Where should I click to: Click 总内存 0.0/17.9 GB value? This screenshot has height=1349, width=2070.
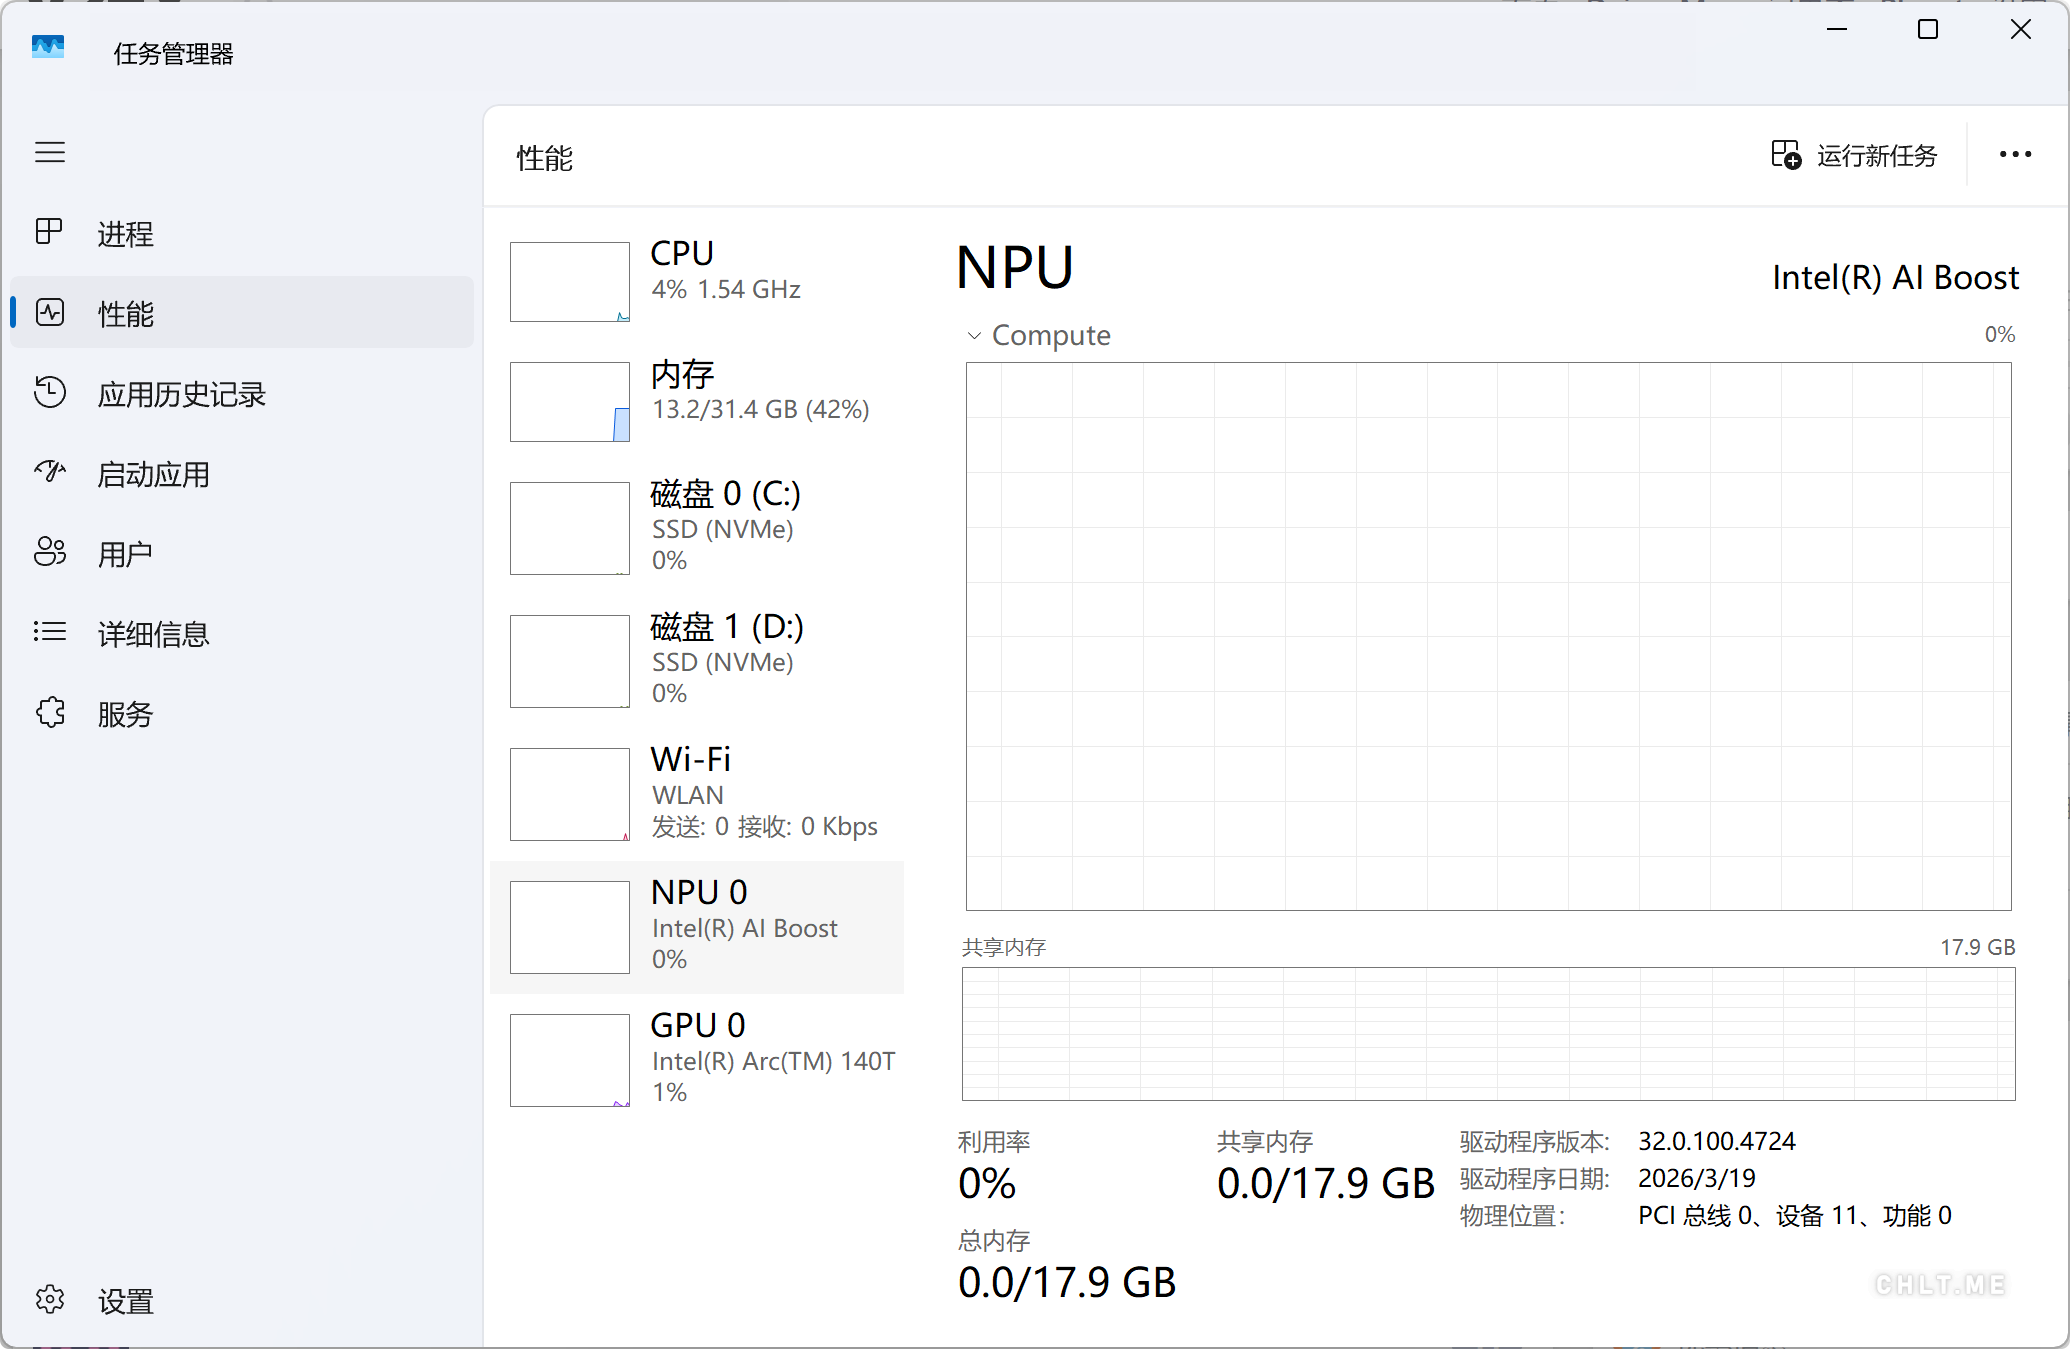click(1067, 1283)
